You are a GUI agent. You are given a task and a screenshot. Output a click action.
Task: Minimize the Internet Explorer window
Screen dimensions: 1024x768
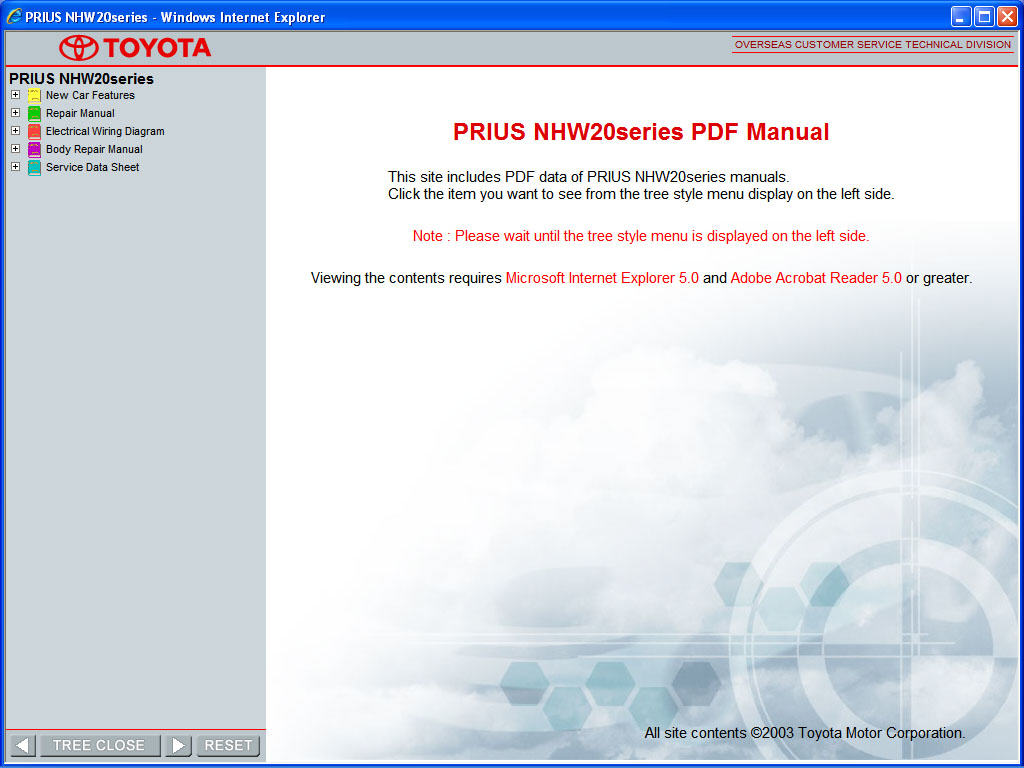961,16
